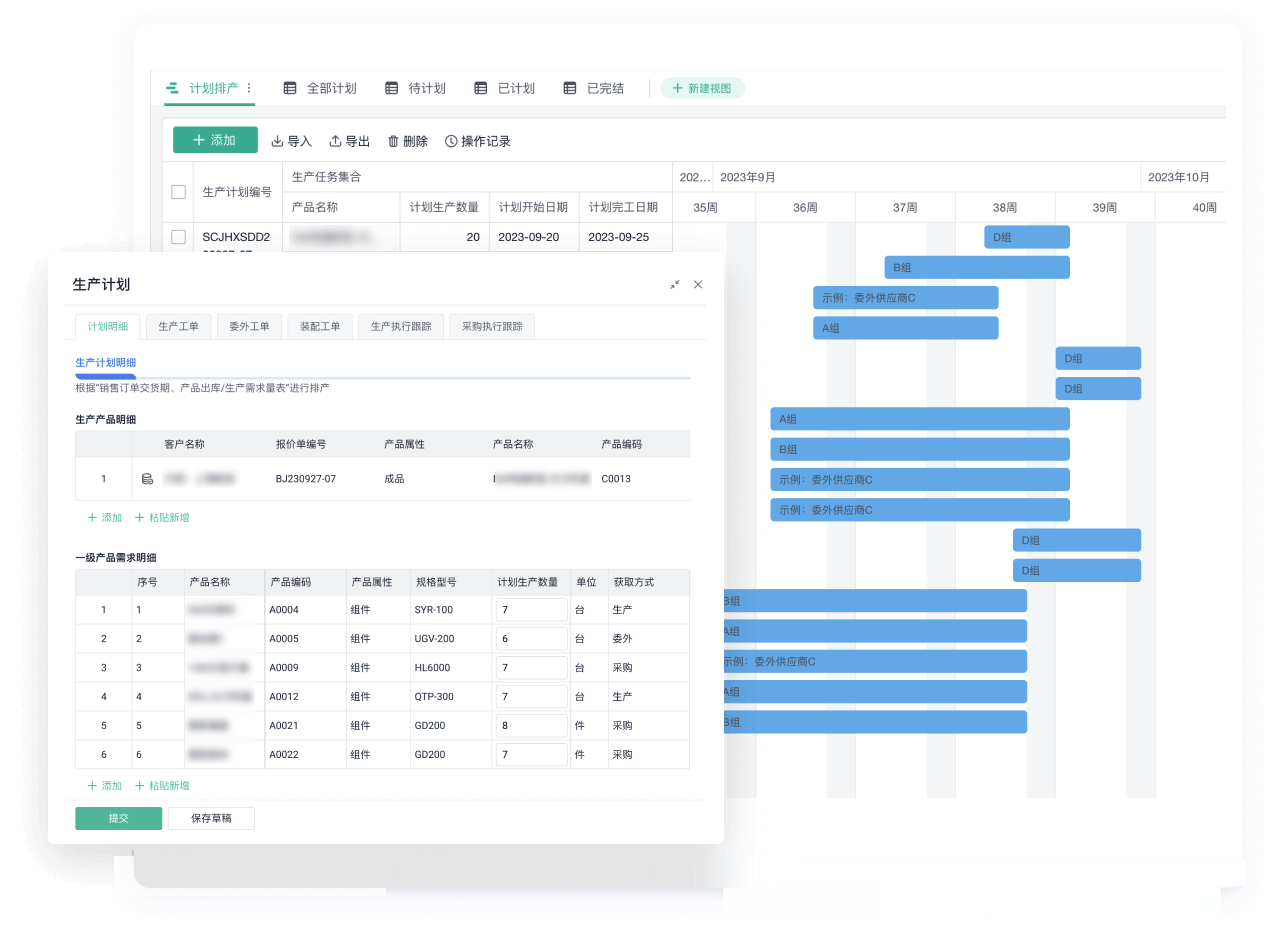This screenshot has width=1274, height=928.
Task: Click the 导出 (export) icon
Action: click(x=336, y=142)
